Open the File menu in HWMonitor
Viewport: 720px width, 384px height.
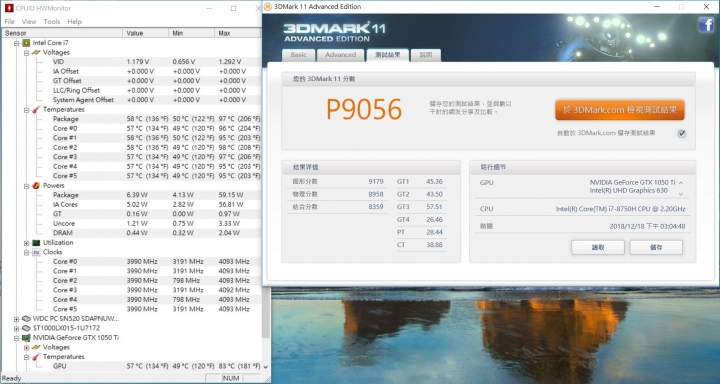pyautogui.click(x=10, y=22)
